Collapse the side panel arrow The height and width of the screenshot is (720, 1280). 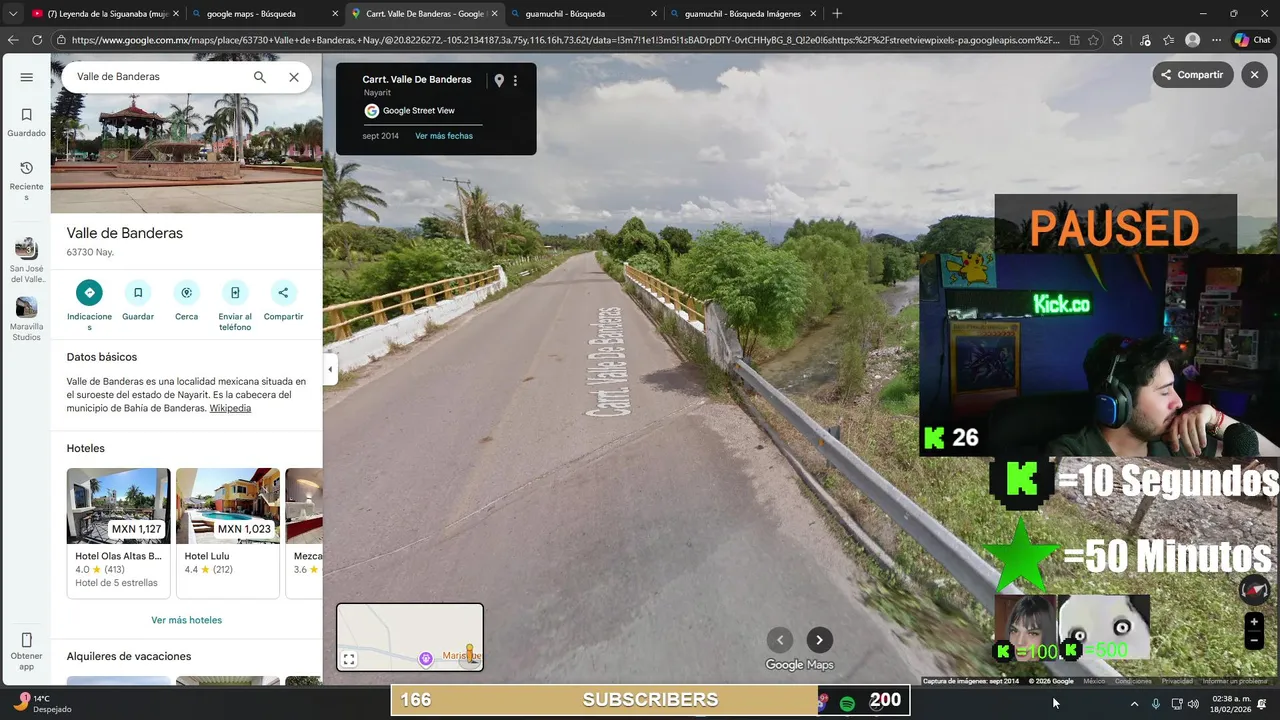(330, 369)
